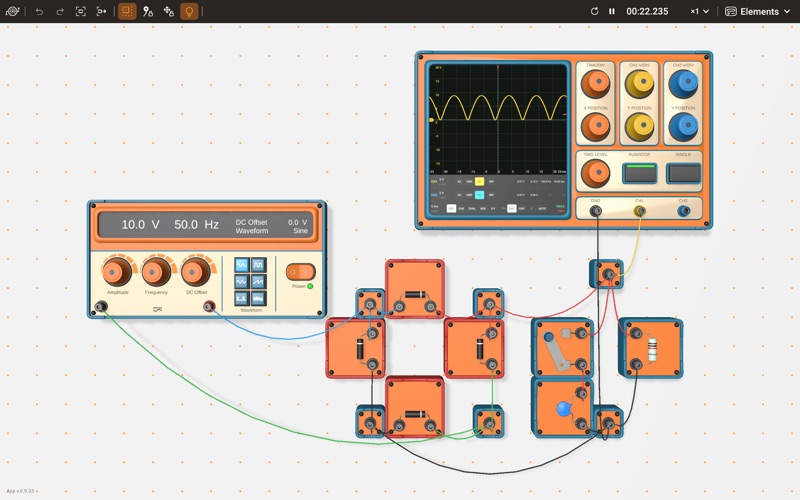
Task: Click the blue CH2 Y POSITION knob
Action: point(683,126)
